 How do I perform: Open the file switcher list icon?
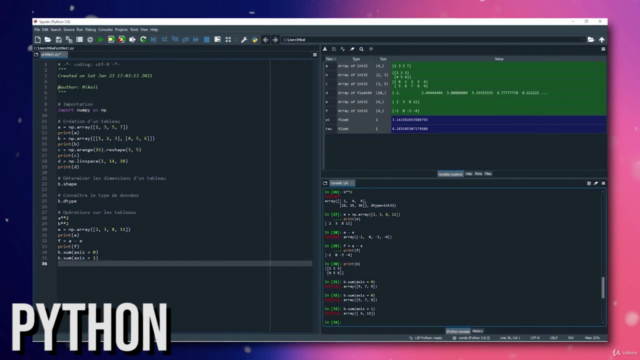(80, 40)
